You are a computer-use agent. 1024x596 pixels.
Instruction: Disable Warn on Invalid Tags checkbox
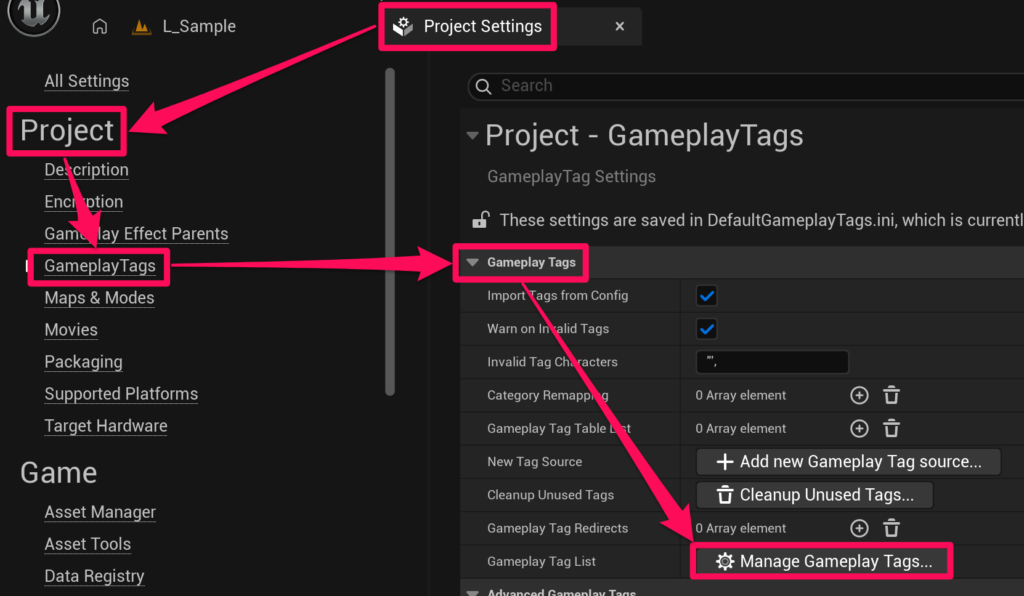point(707,329)
